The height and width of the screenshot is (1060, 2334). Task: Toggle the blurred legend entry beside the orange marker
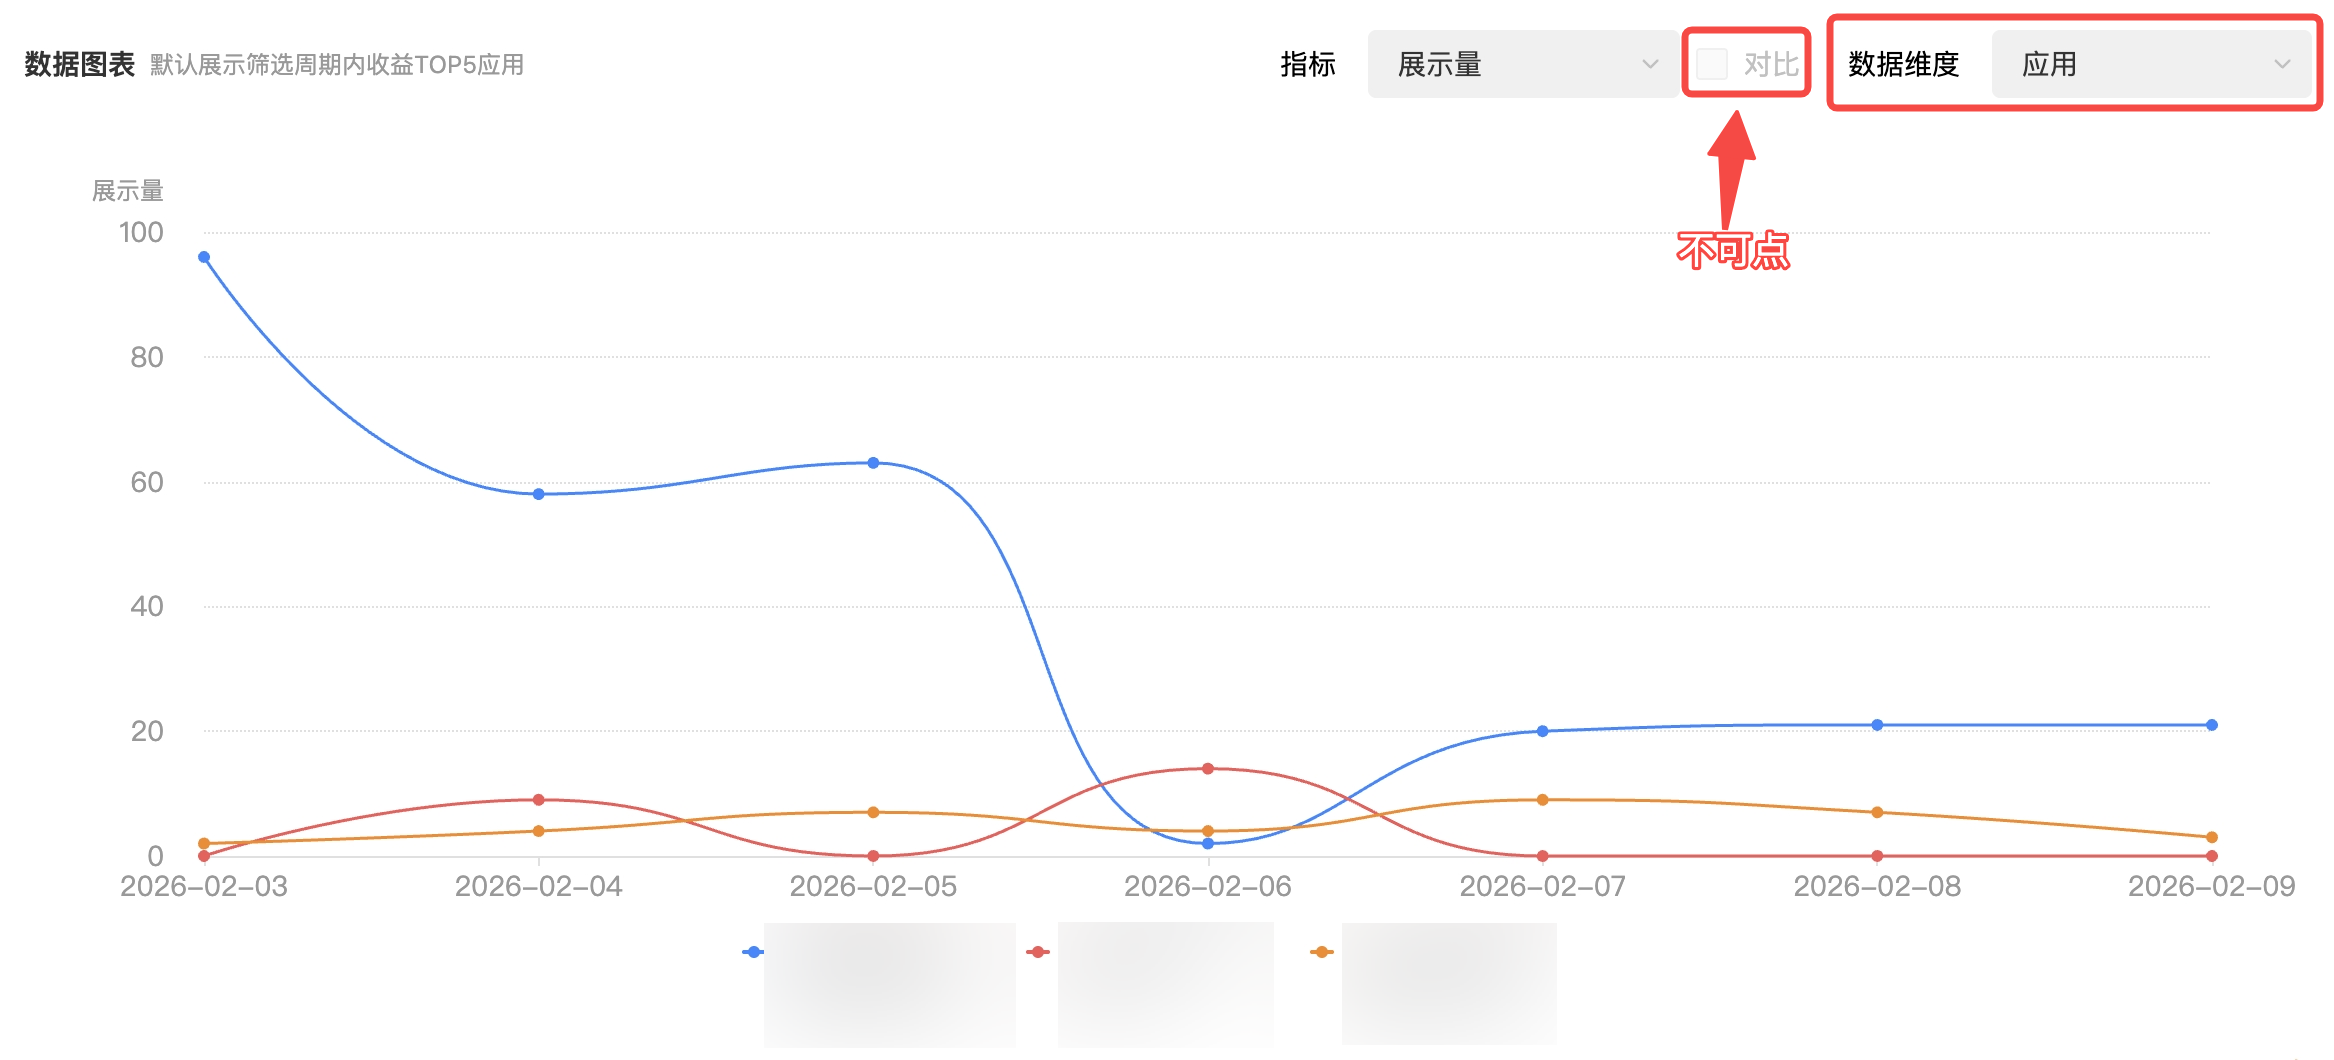pyautogui.click(x=1449, y=983)
